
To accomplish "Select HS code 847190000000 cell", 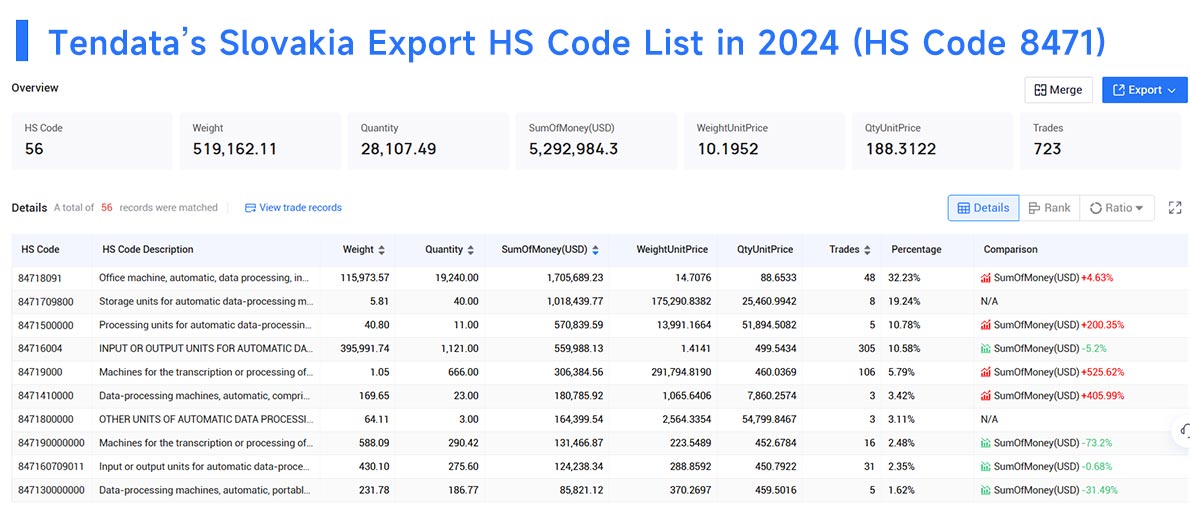I will [52, 443].
